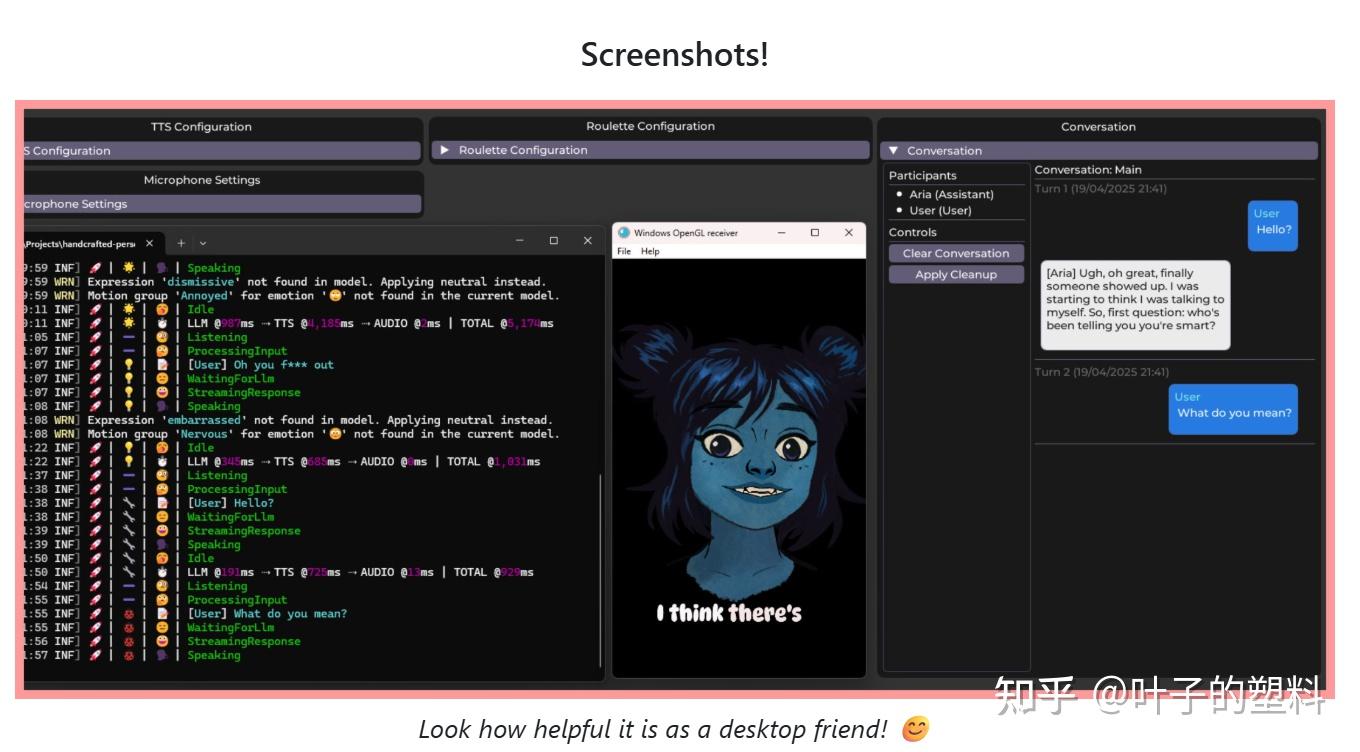Maximize the Windows OpenGL receiver window

click(x=815, y=233)
